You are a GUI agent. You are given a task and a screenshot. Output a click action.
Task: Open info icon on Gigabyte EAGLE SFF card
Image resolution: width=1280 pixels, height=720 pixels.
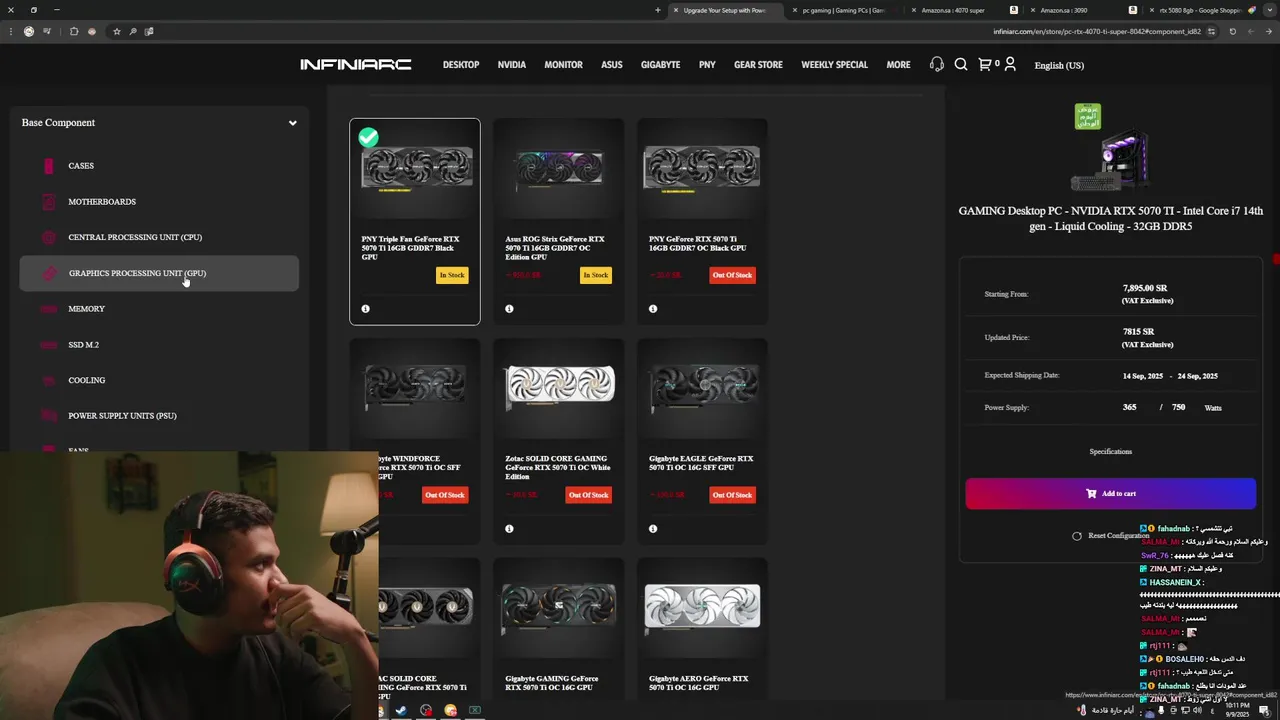[x=653, y=529]
